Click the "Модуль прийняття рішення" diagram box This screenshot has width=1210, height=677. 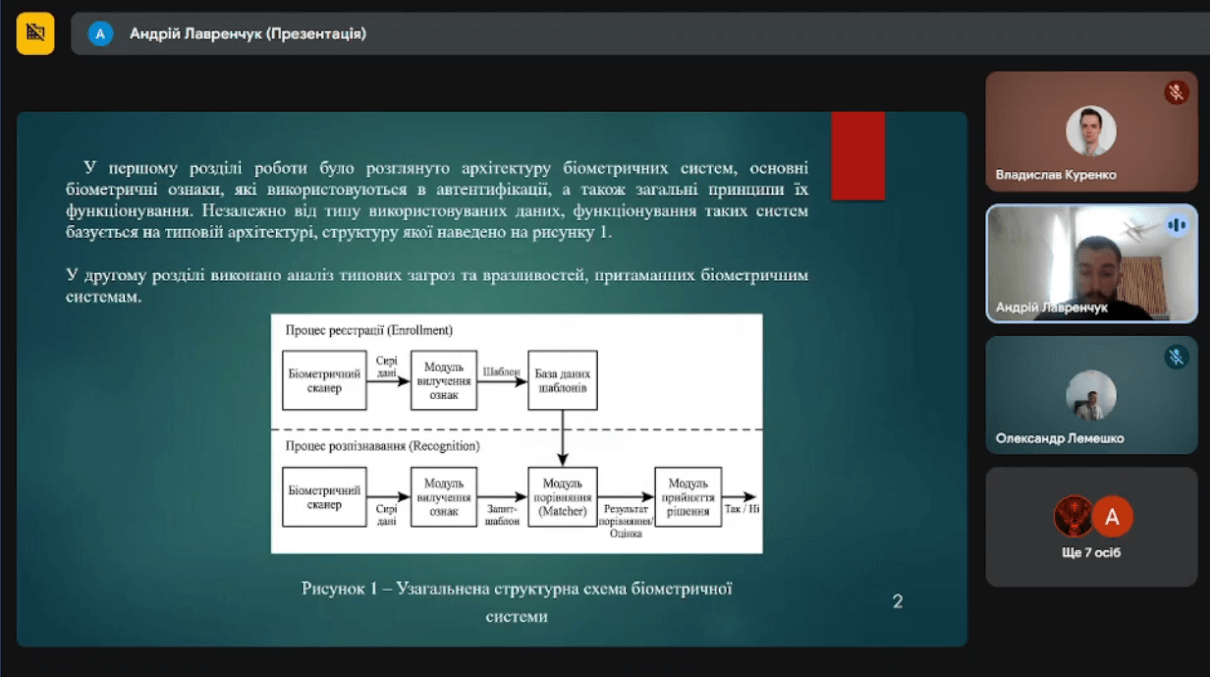point(688,497)
